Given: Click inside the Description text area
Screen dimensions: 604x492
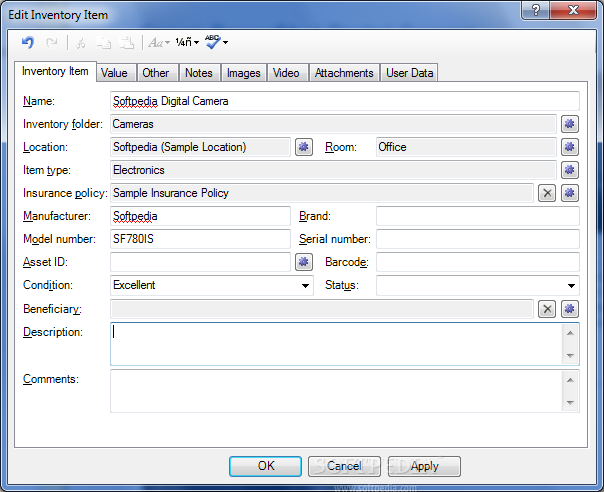Looking at the screenshot, I should click(x=336, y=344).
